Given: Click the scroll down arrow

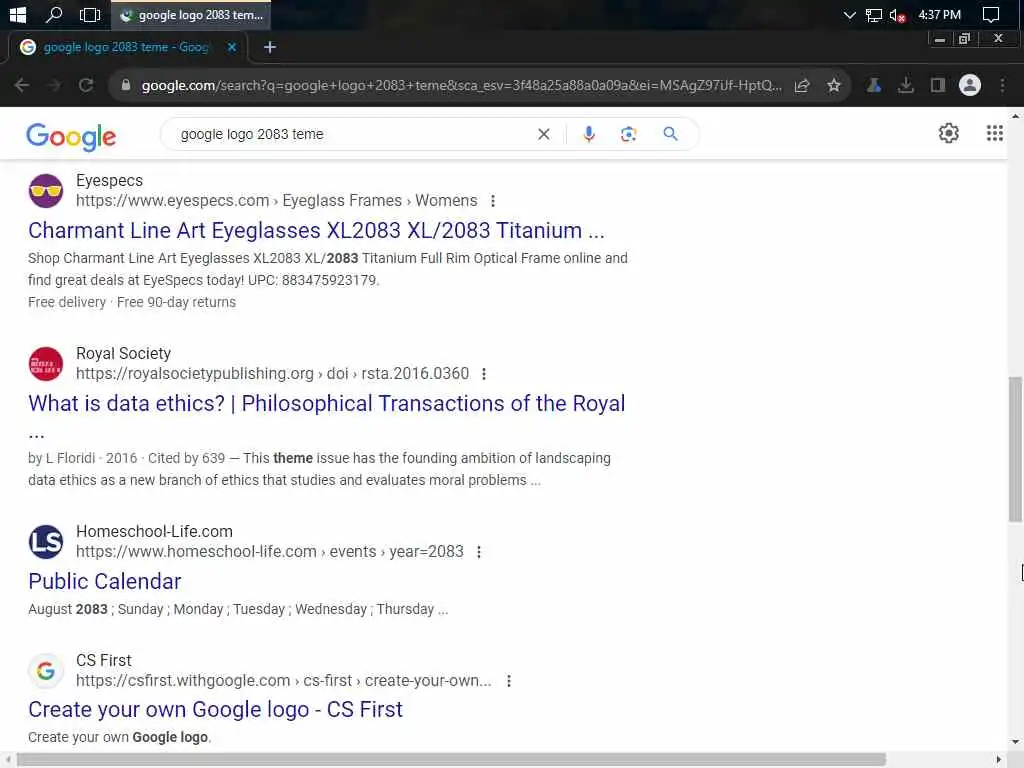Looking at the screenshot, I should (1015, 743).
